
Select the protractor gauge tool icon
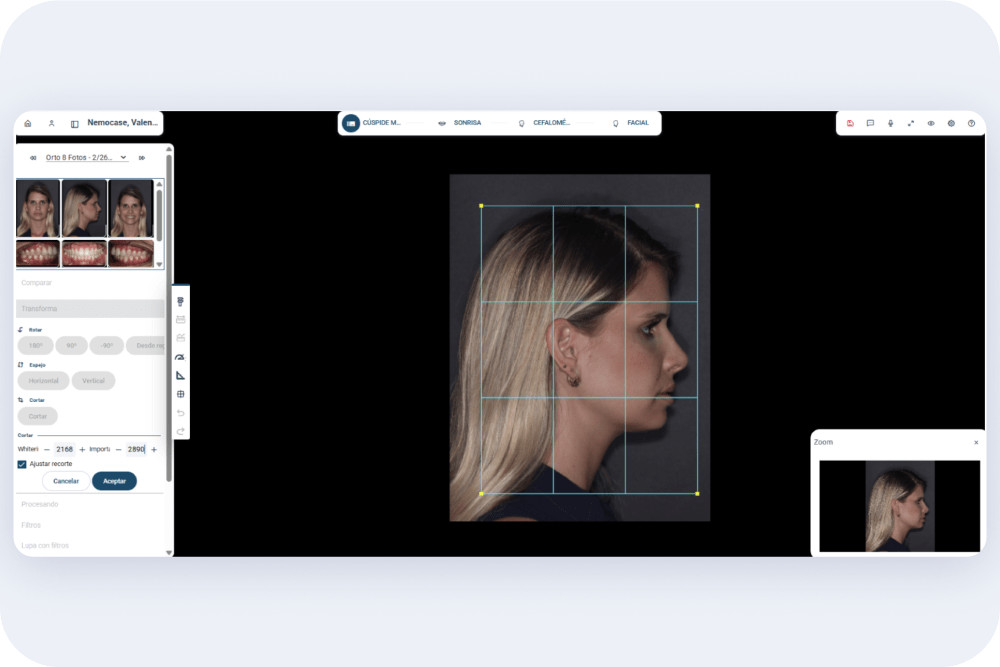click(x=180, y=357)
